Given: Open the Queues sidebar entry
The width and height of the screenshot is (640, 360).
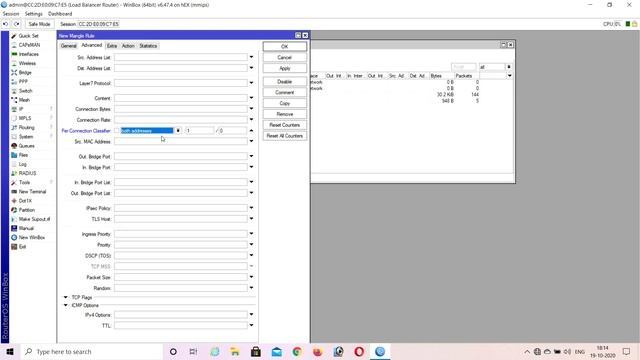Looking at the screenshot, I should click(x=27, y=146).
